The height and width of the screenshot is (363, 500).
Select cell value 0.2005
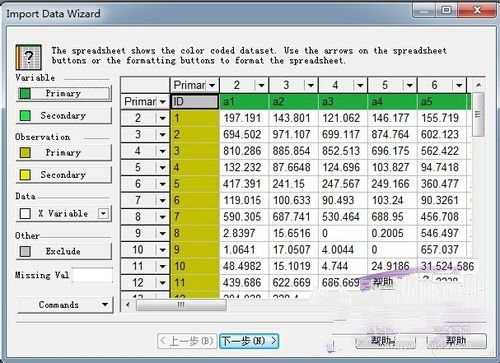tap(392, 233)
